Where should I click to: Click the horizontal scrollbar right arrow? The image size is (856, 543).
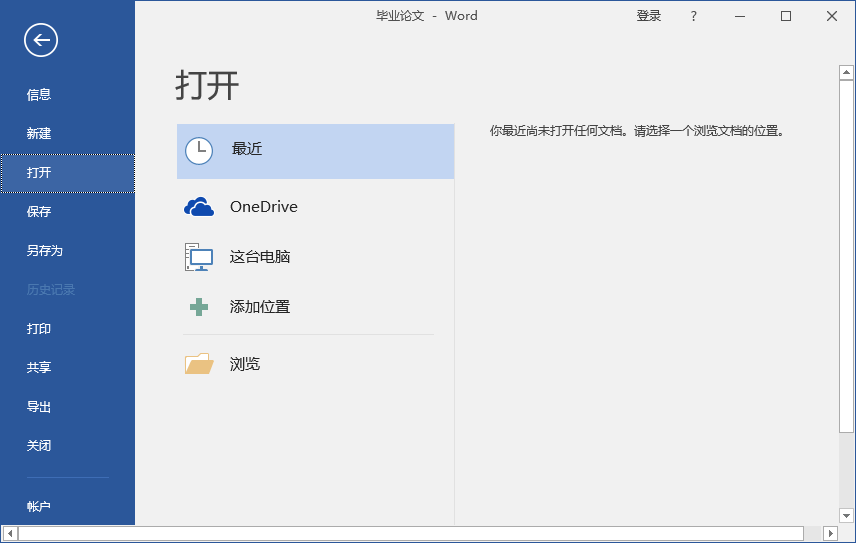tap(829, 534)
